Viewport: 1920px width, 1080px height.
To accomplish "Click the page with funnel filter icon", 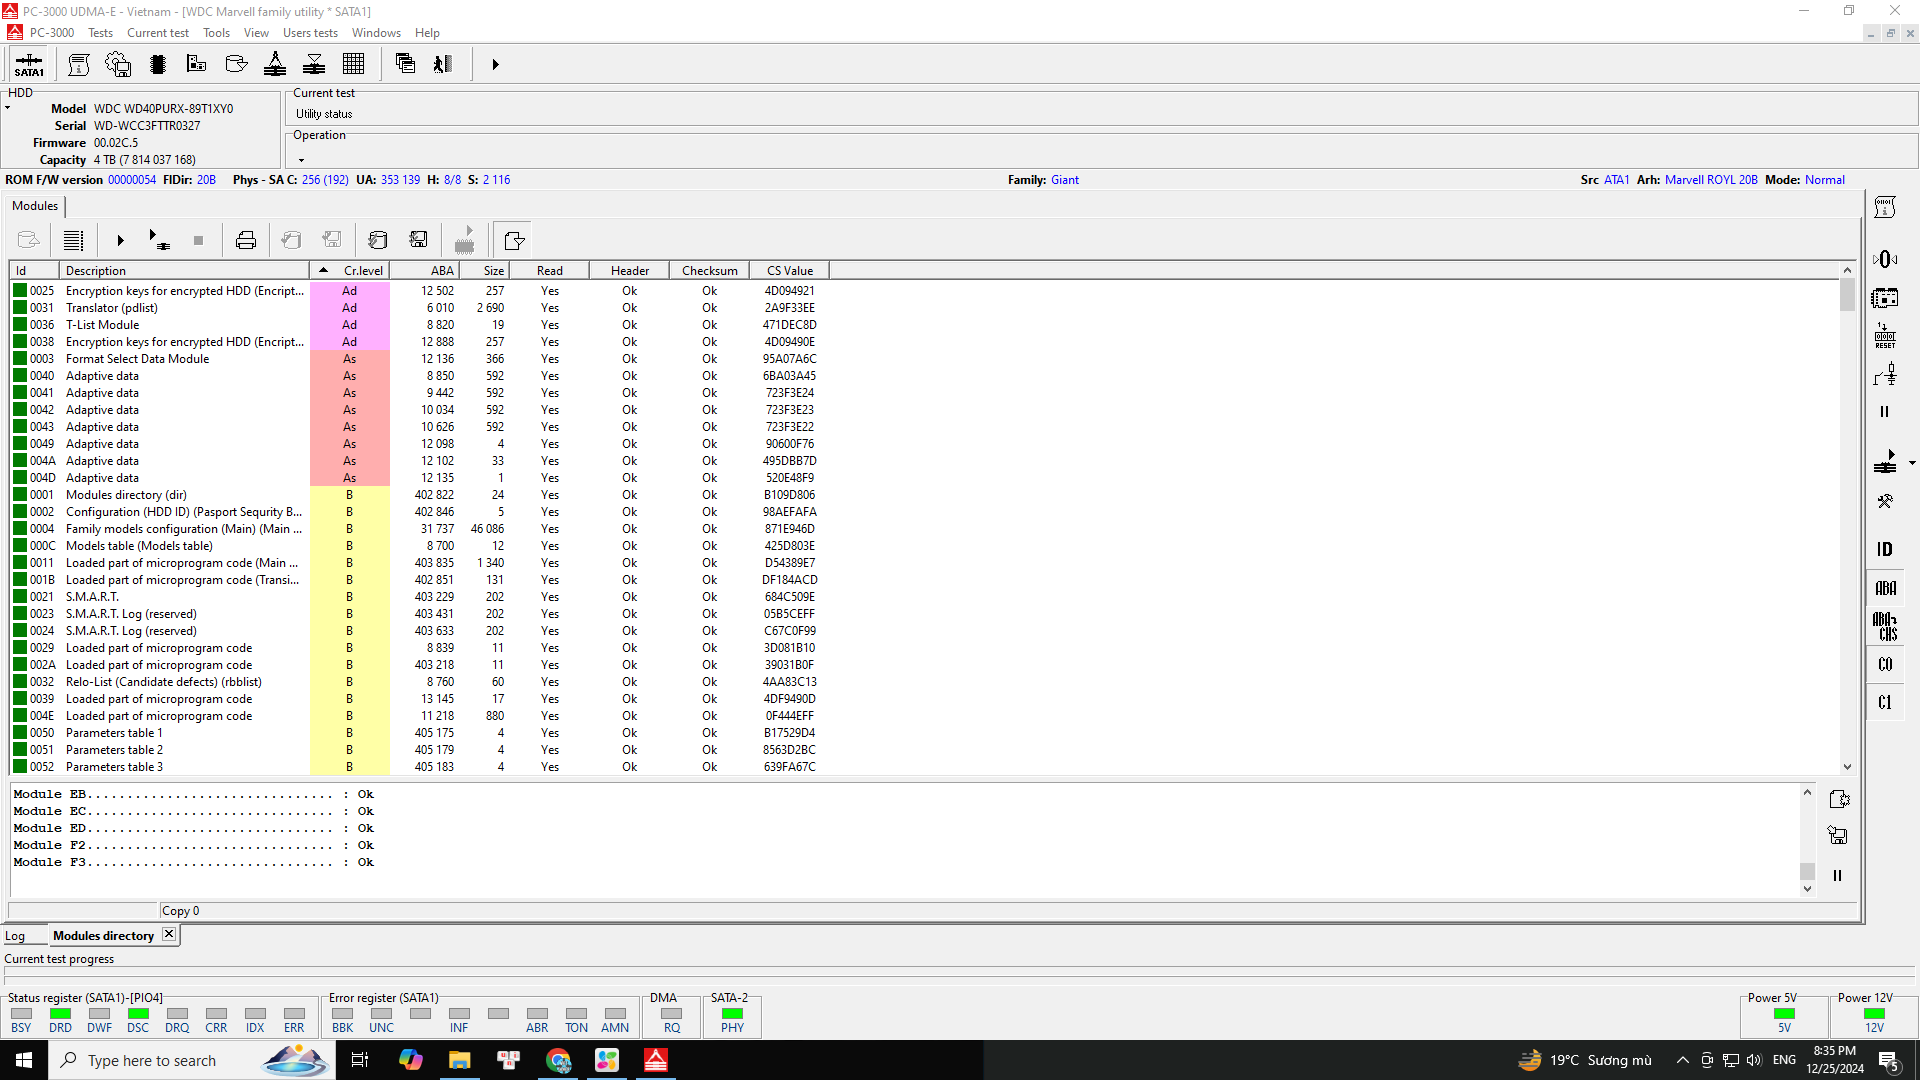I will [x=513, y=240].
